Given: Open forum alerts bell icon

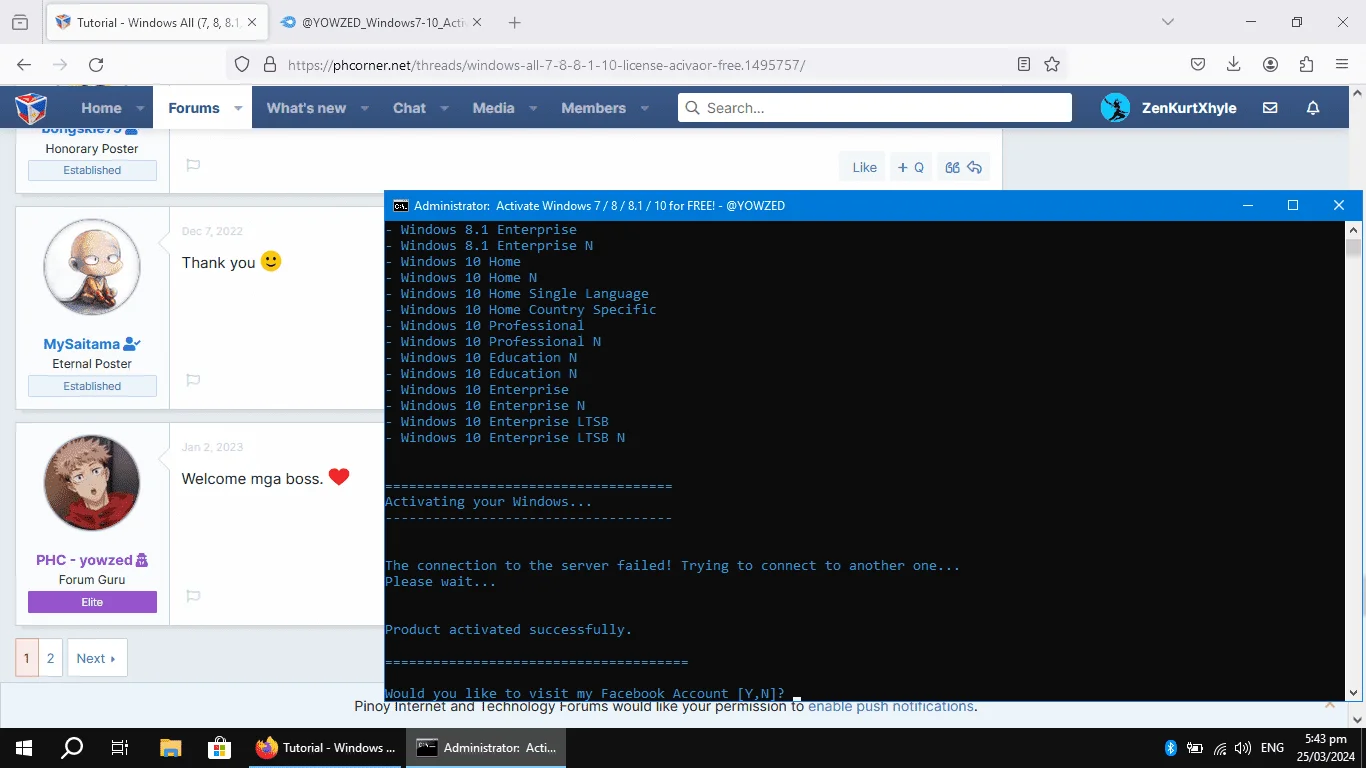Looking at the screenshot, I should click(1313, 108).
